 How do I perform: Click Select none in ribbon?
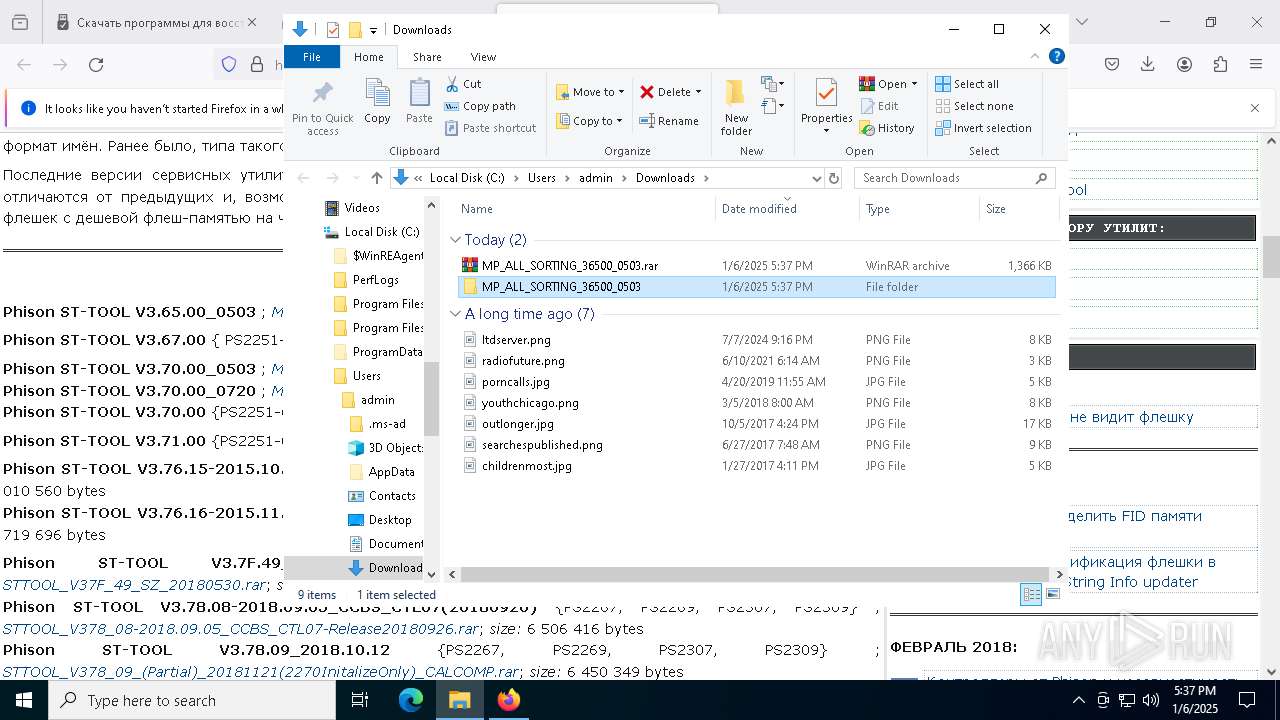tap(974, 106)
